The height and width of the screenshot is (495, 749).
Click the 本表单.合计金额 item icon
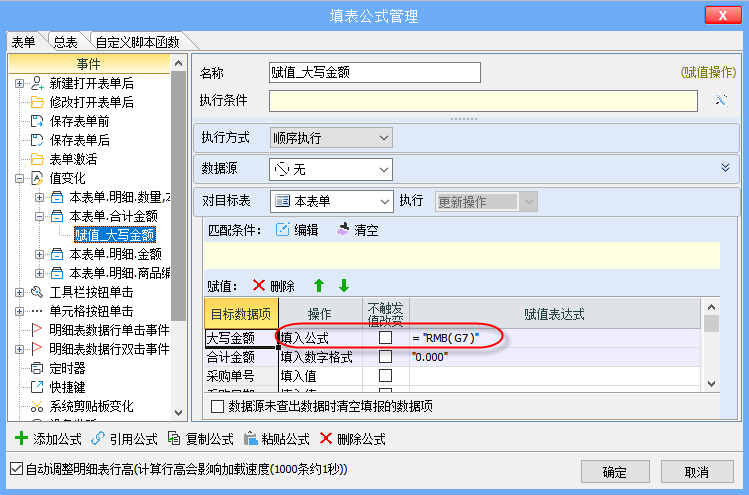57,216
